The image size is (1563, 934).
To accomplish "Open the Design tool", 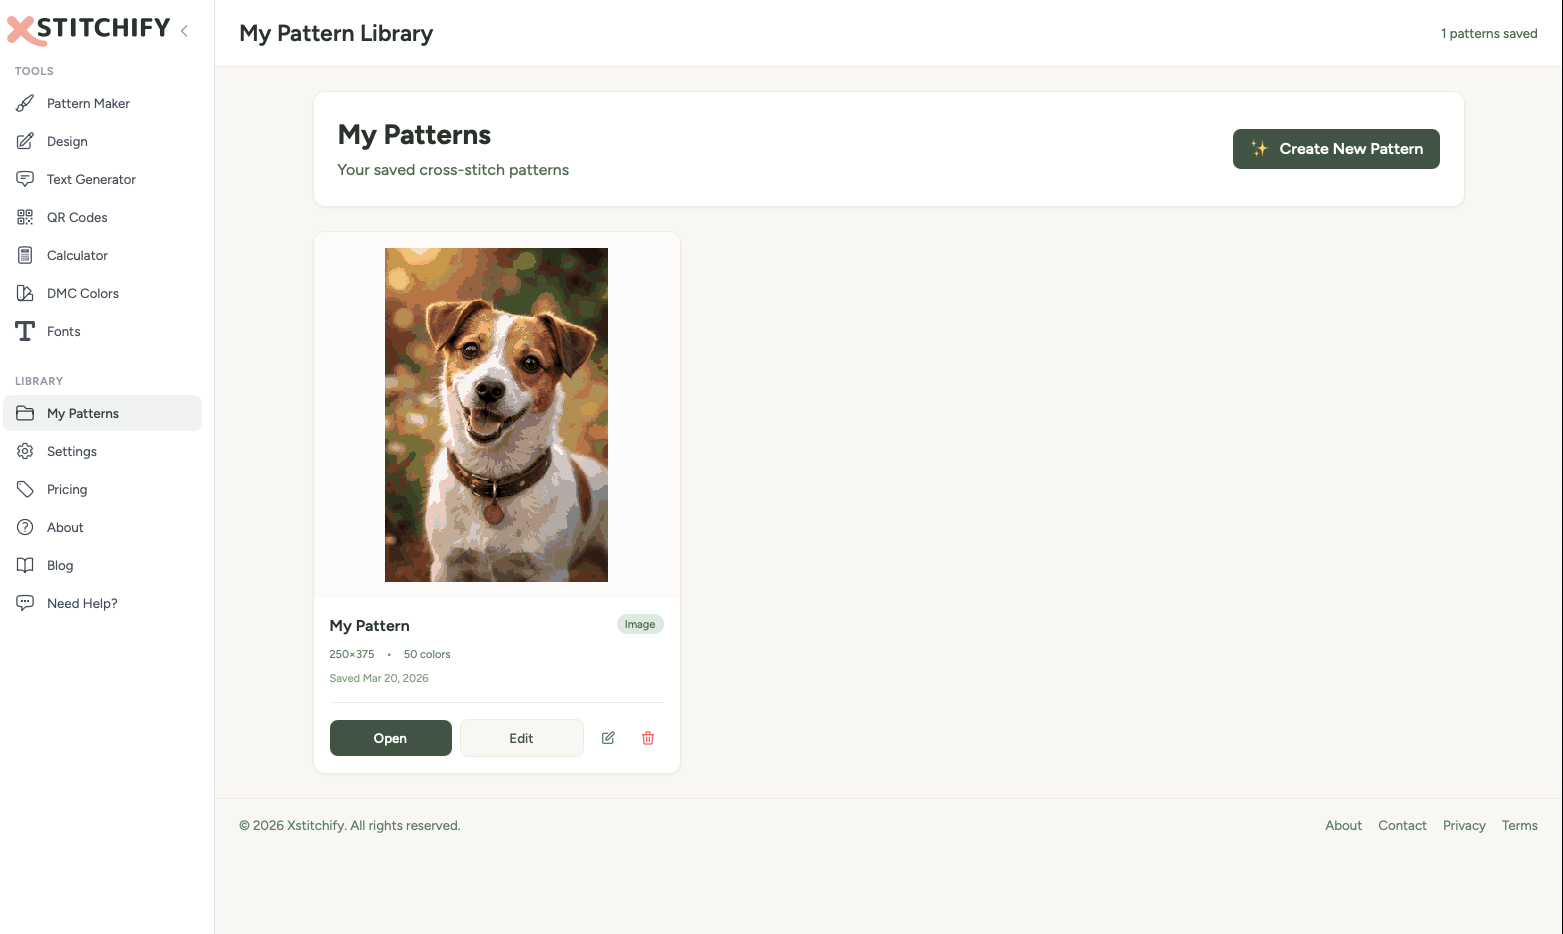I will 68,141.
